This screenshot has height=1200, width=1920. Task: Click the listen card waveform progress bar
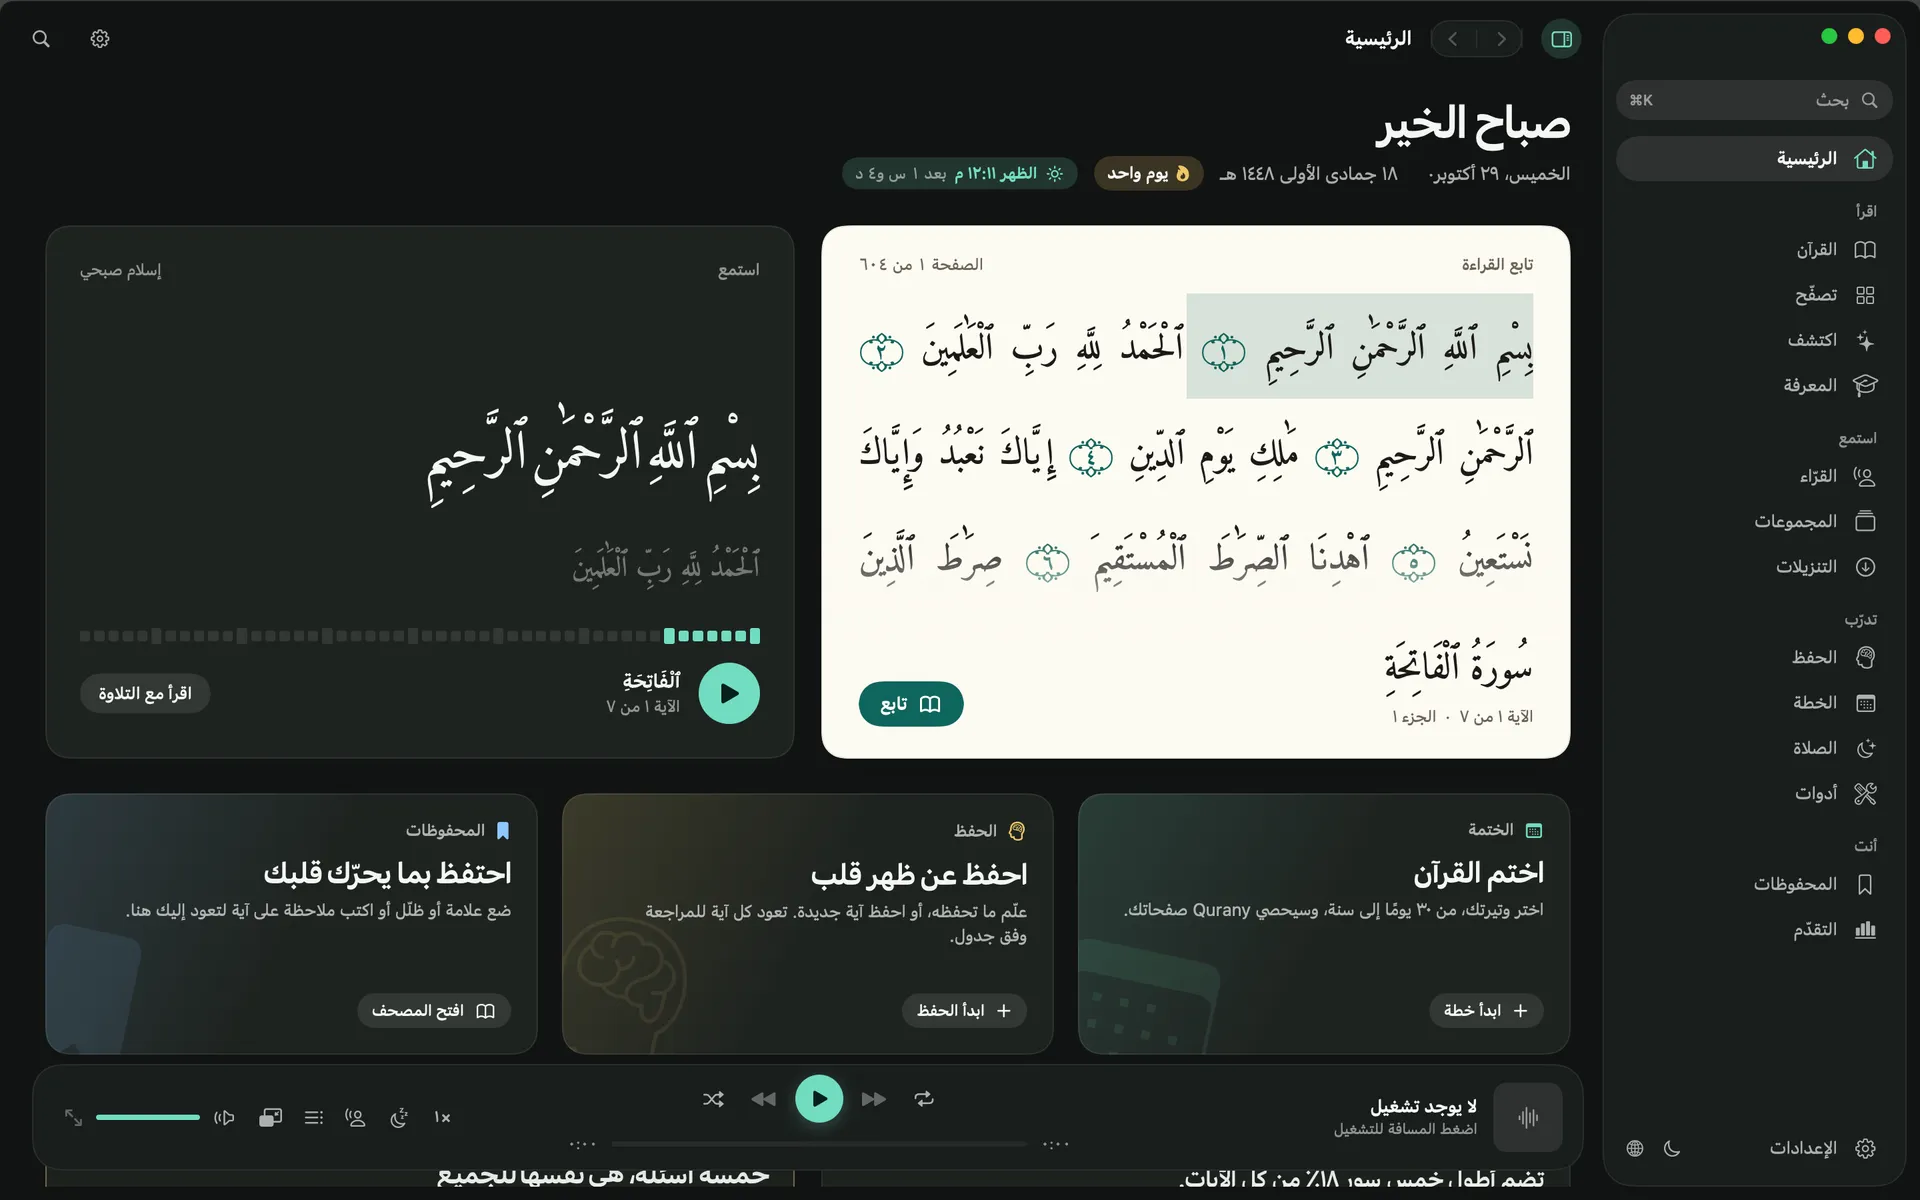[420, 636]
